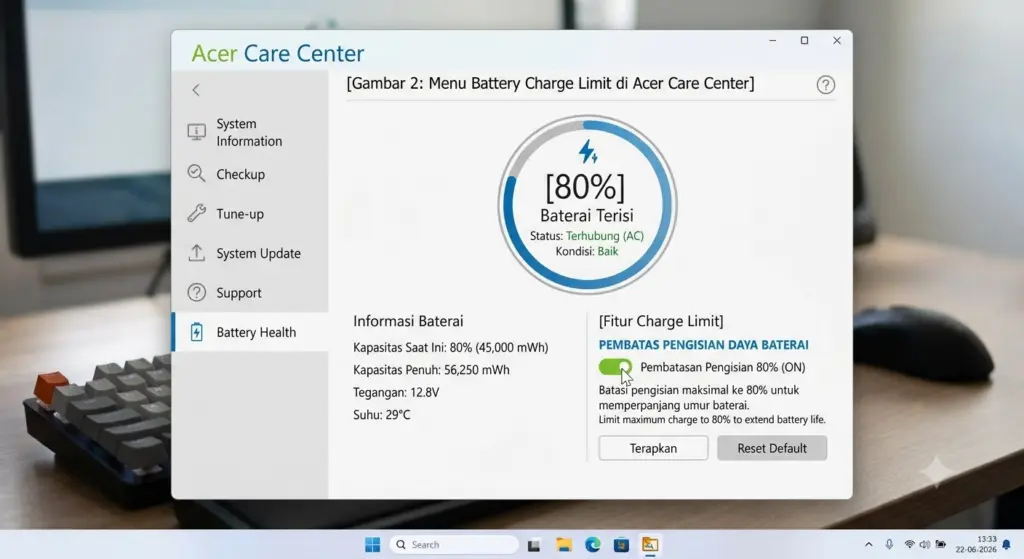Image resolution: width=1024 pixels, height=559 pixels.
Task: Click the 'Informasi Baterai' heading
Action: click(x=408, y=321)
